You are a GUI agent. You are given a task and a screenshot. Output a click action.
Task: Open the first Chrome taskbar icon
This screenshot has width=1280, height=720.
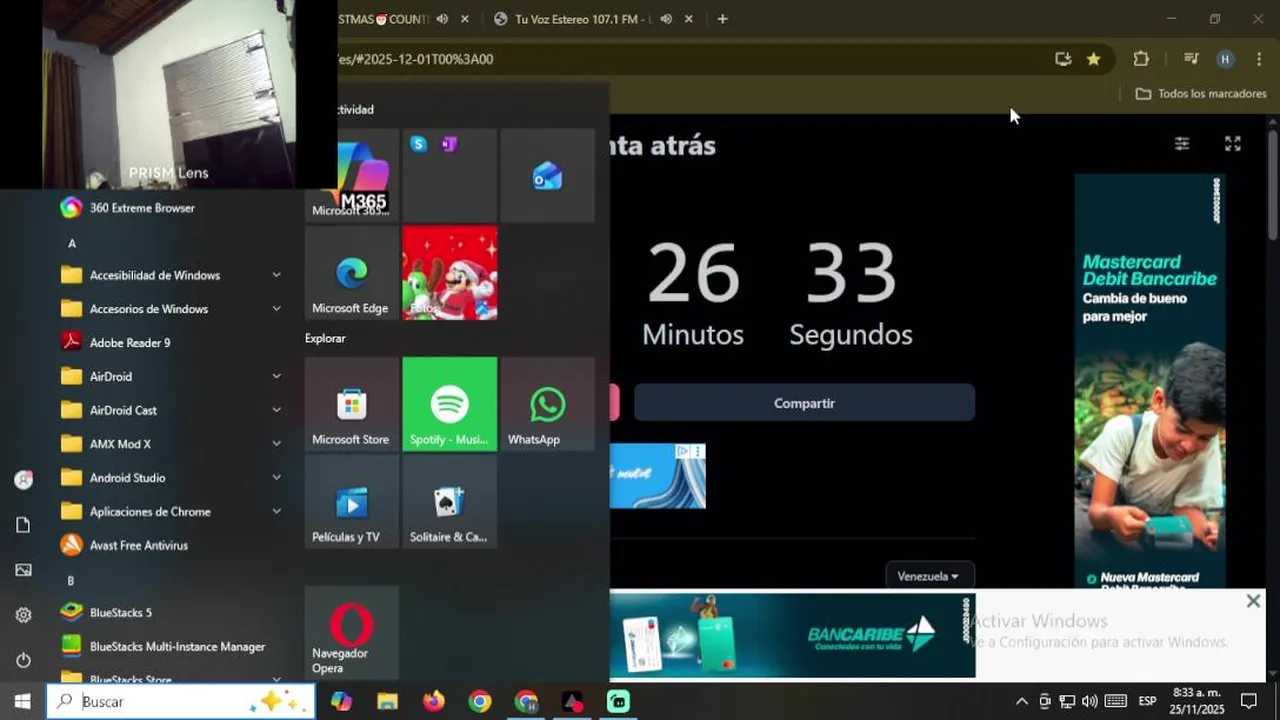coord(480,702)
